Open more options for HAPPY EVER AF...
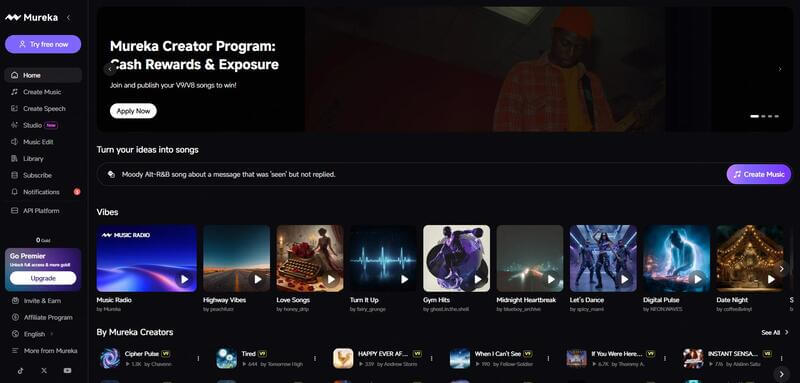 (432, 359)
